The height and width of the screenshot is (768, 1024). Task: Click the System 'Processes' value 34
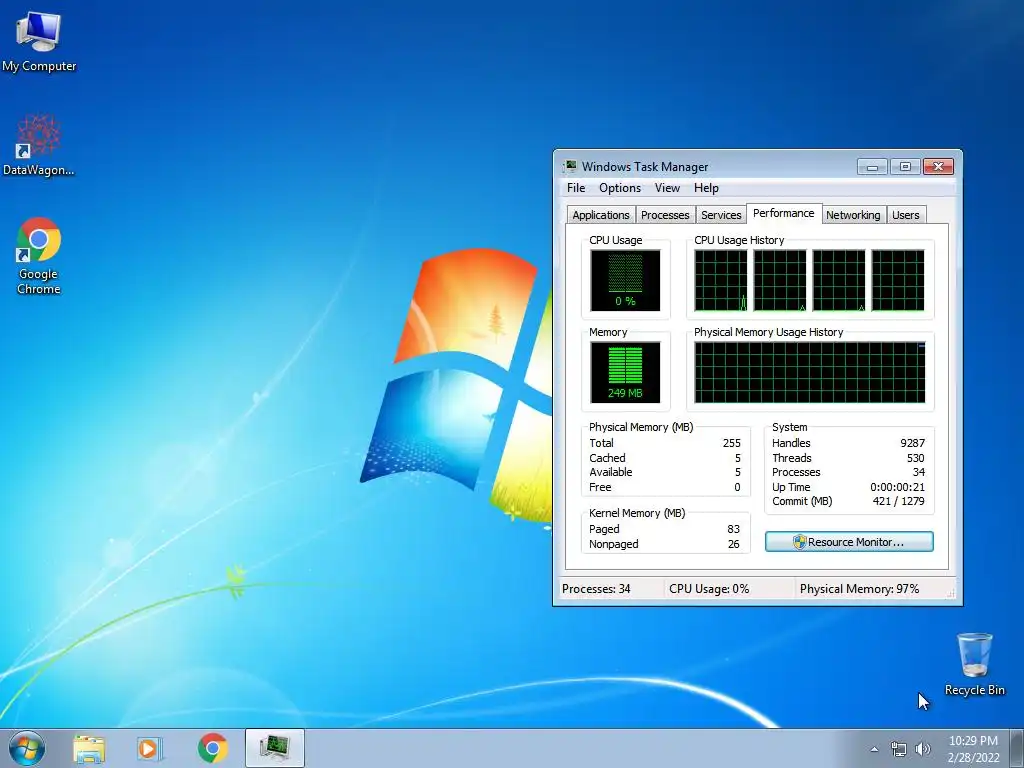point(919,472)
